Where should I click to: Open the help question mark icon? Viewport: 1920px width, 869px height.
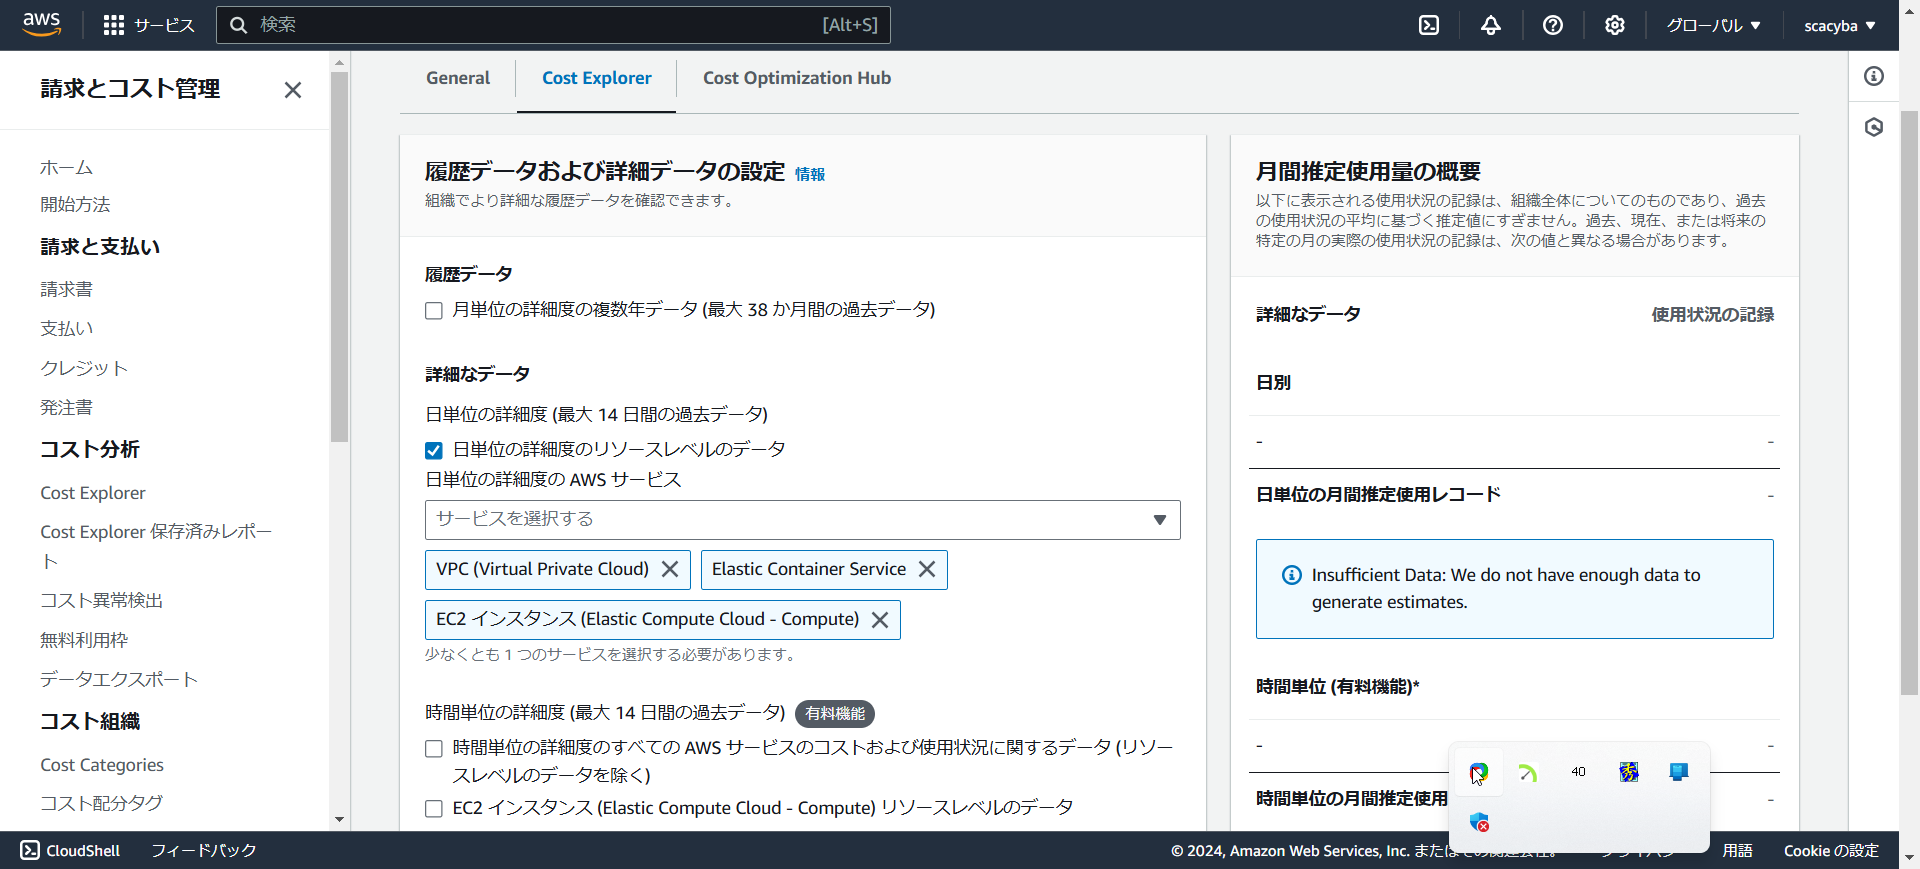(1553, 25)
